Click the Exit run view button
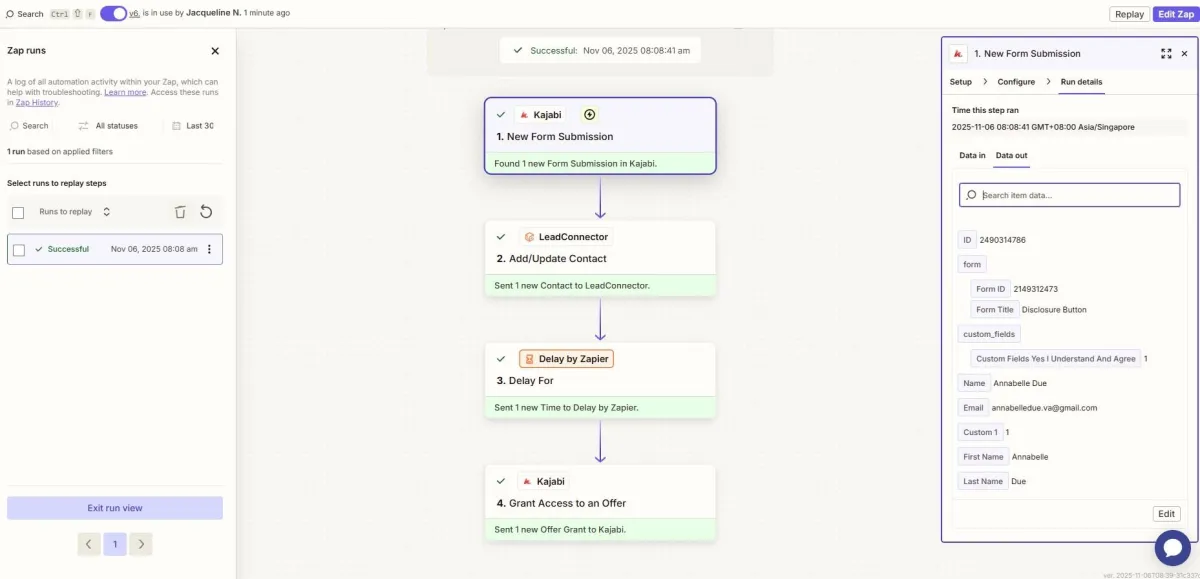The height and width of the screenshot is (579, 1200). coord(115,508)
